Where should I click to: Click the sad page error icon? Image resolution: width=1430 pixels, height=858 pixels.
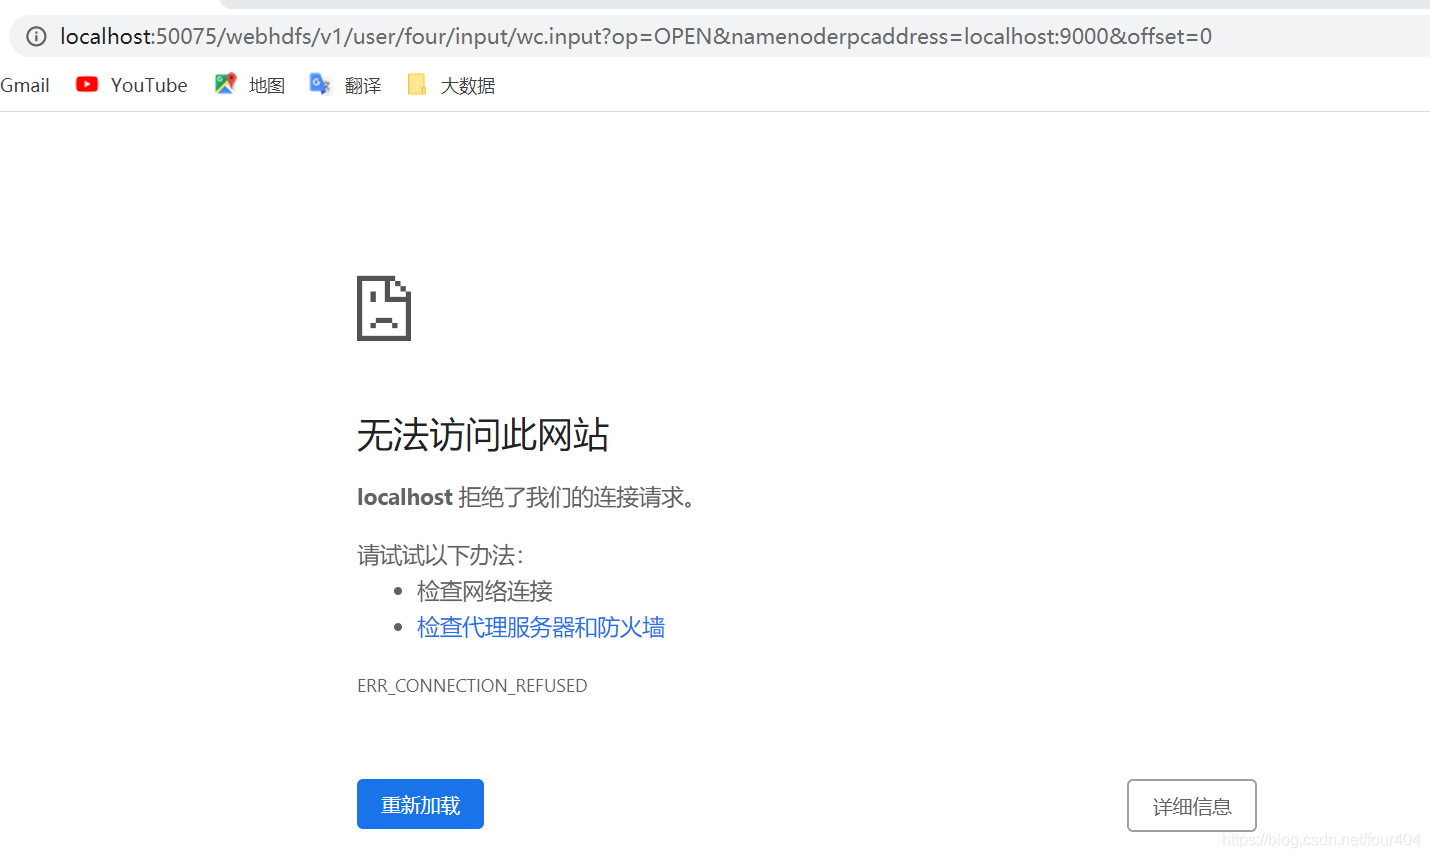pos(383,308)
